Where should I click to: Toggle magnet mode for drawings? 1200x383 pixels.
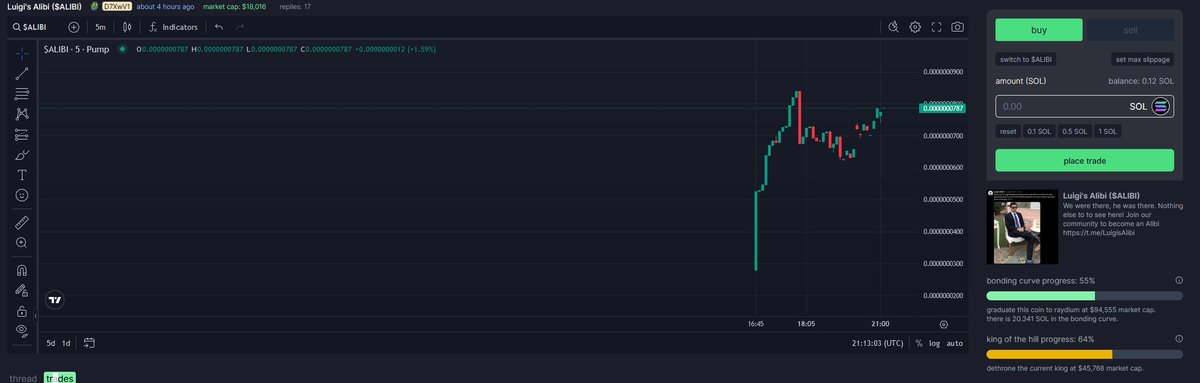click(22, 269)
